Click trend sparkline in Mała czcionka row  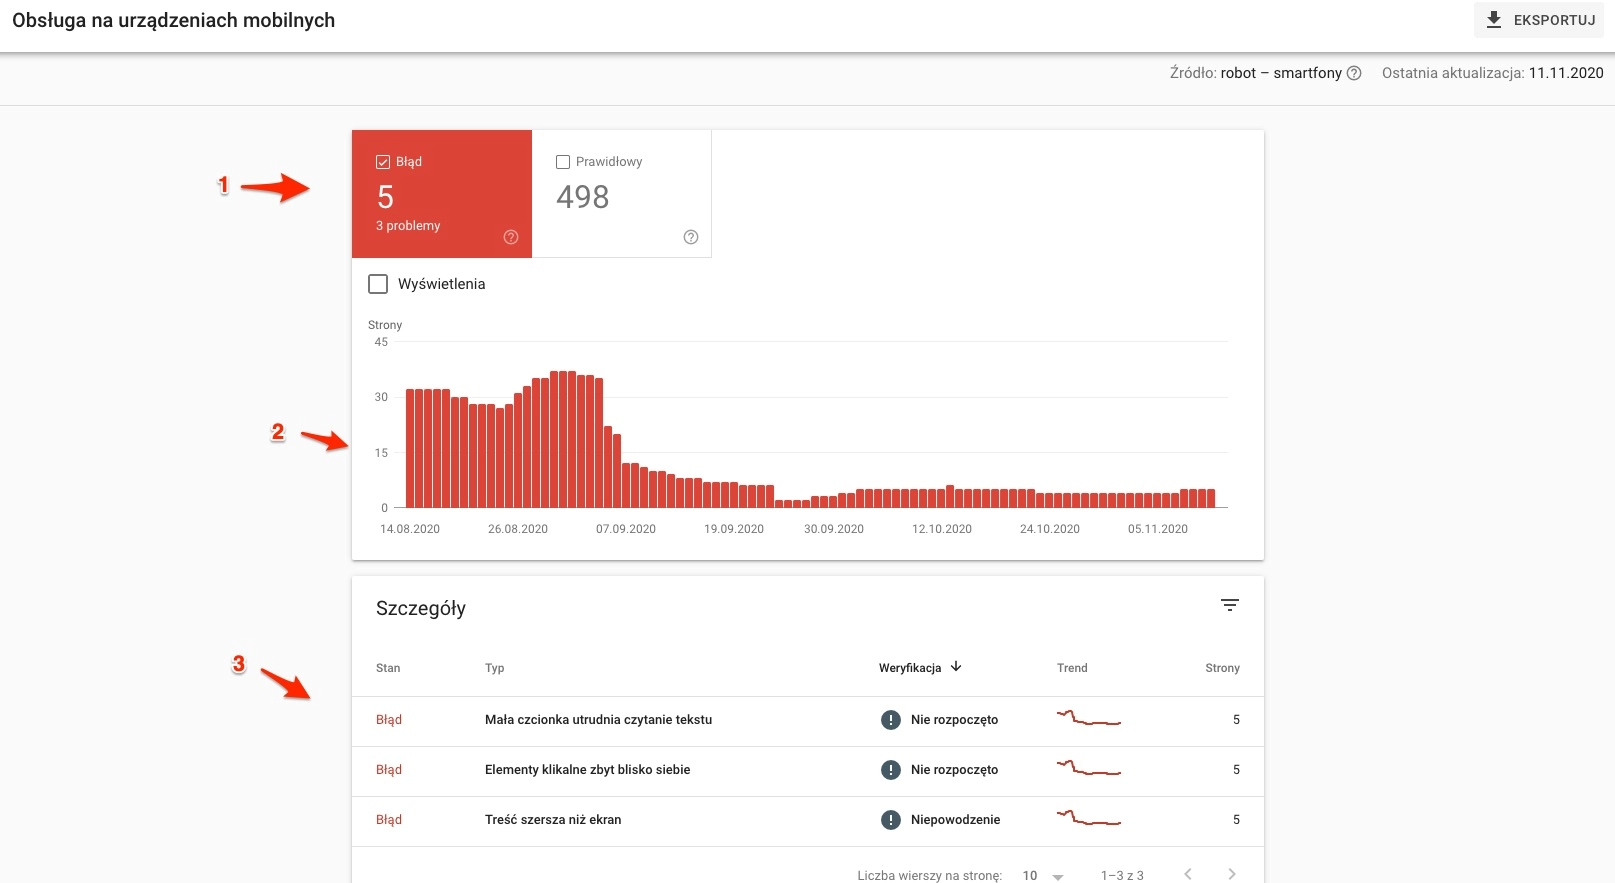point(1089,717)
